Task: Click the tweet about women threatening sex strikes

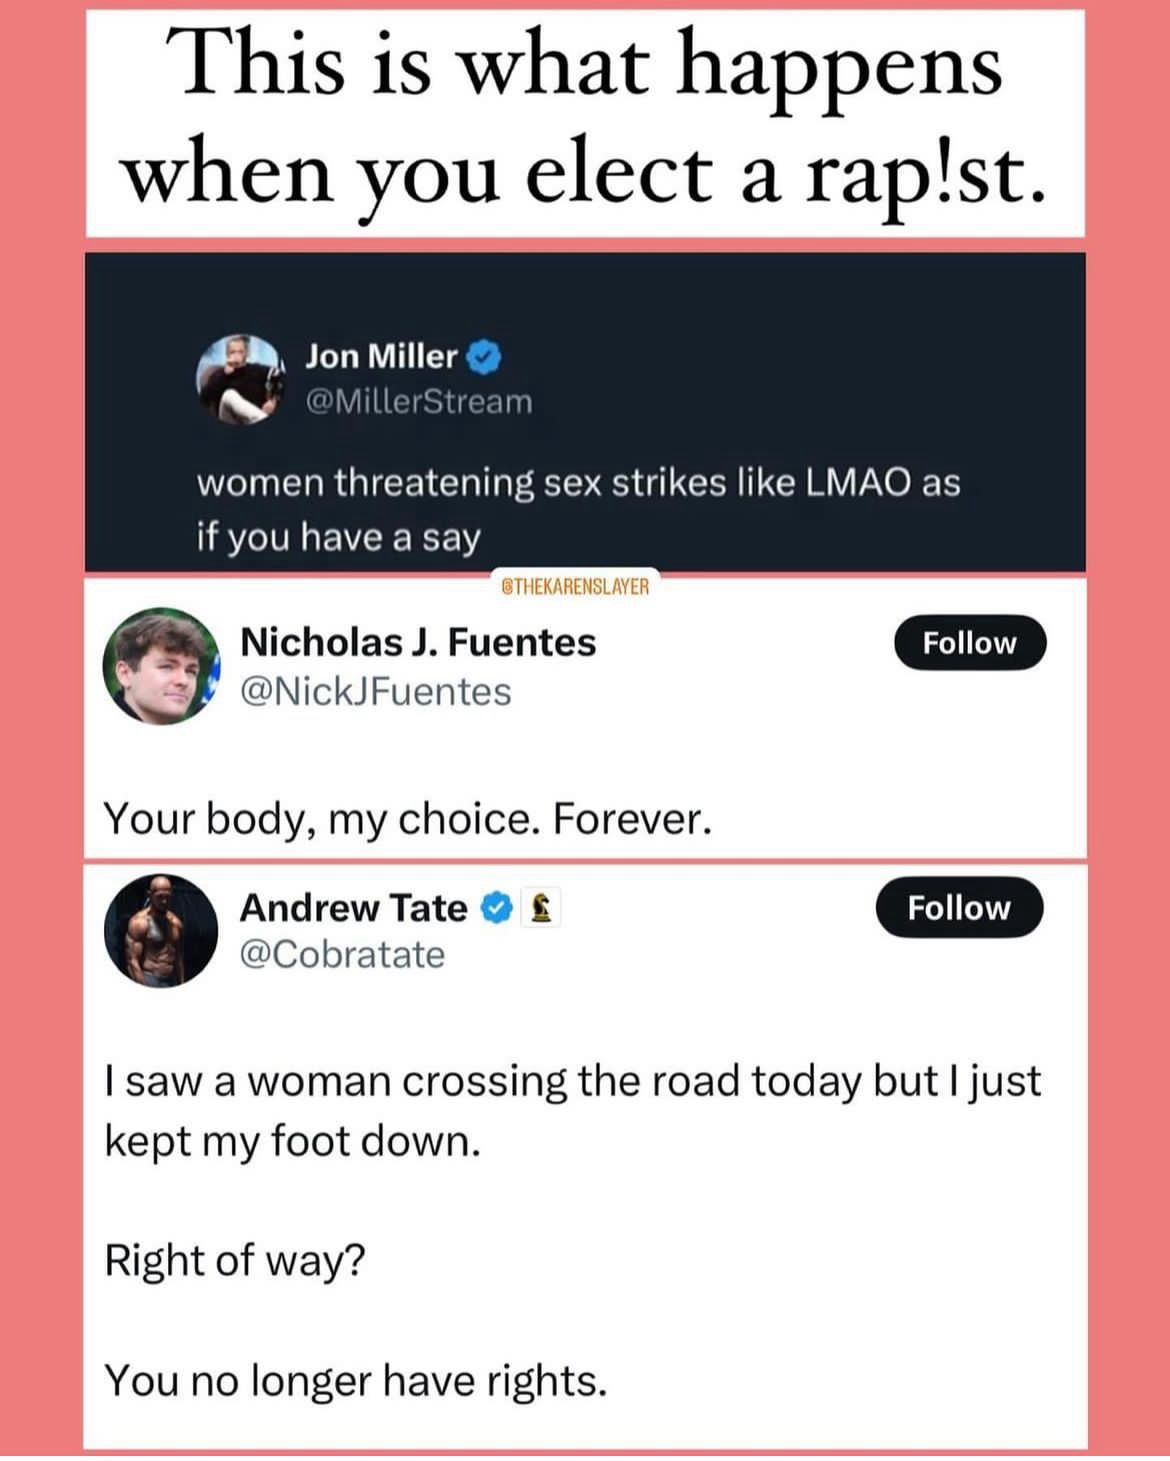Action: point(577,510)
